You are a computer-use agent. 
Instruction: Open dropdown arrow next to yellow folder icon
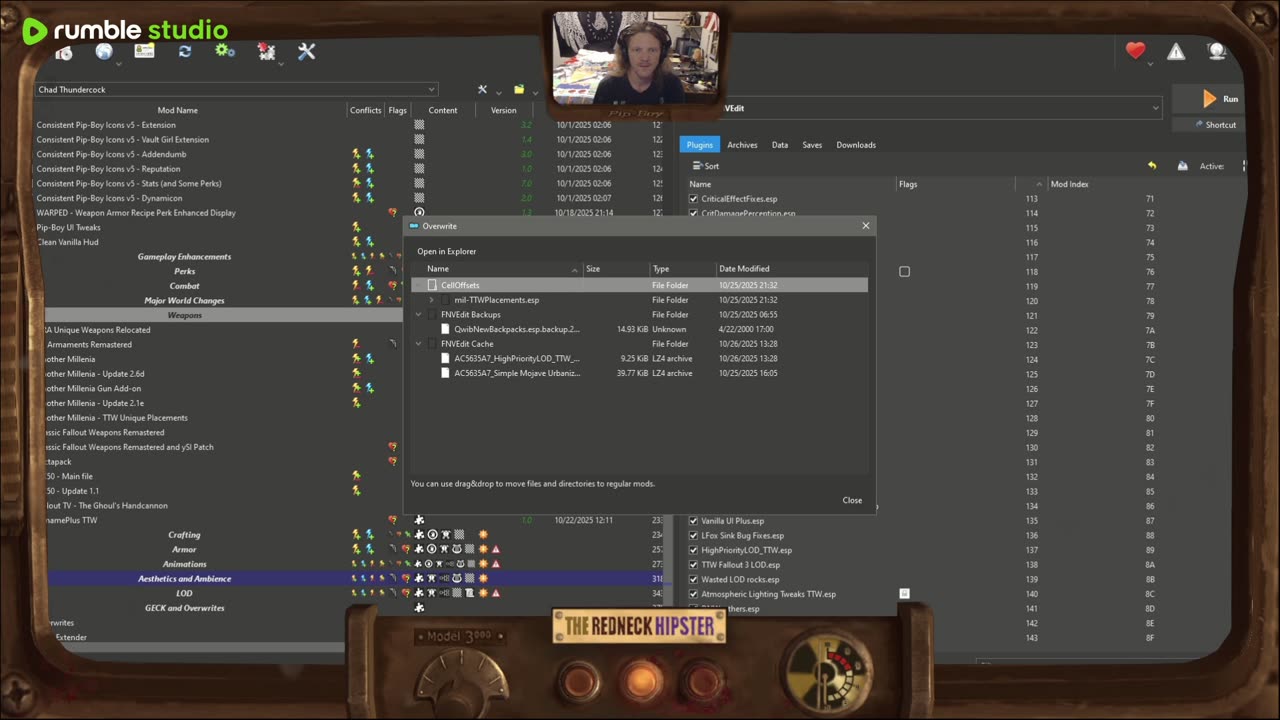point(535,93)
